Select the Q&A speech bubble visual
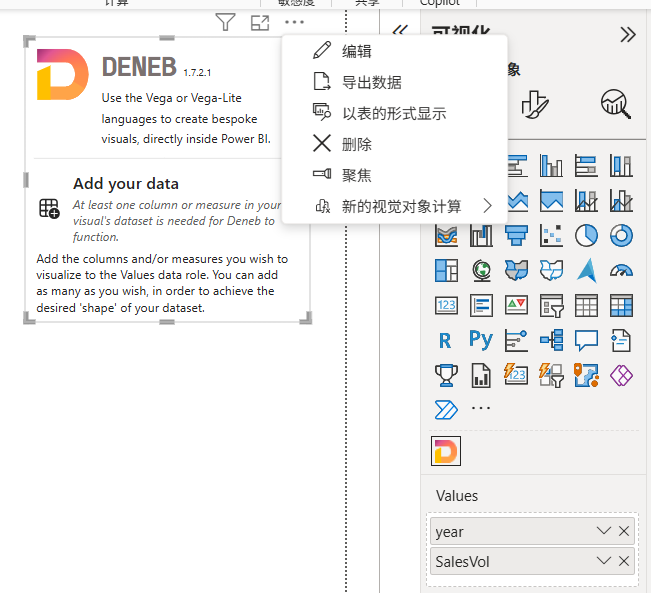 click(x=586, y=341)
